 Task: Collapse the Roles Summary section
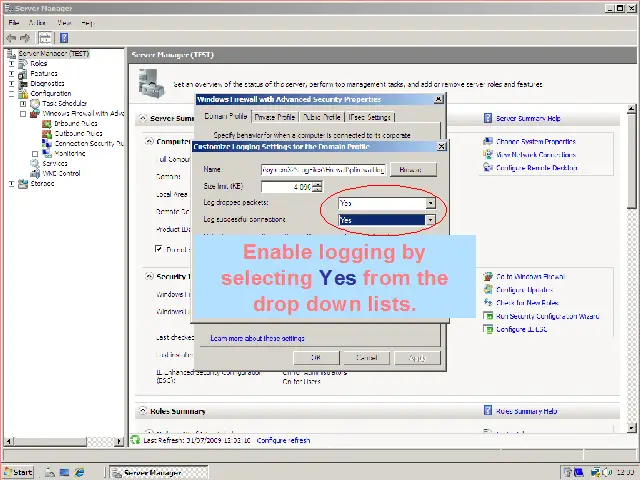coord(143,410)
